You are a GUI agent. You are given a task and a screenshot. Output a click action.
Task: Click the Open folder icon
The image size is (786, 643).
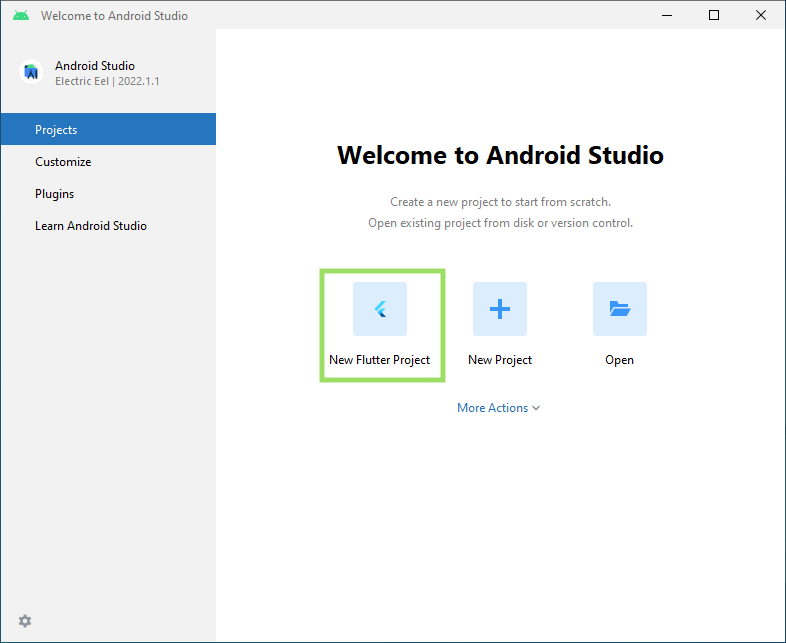(620, 309)
